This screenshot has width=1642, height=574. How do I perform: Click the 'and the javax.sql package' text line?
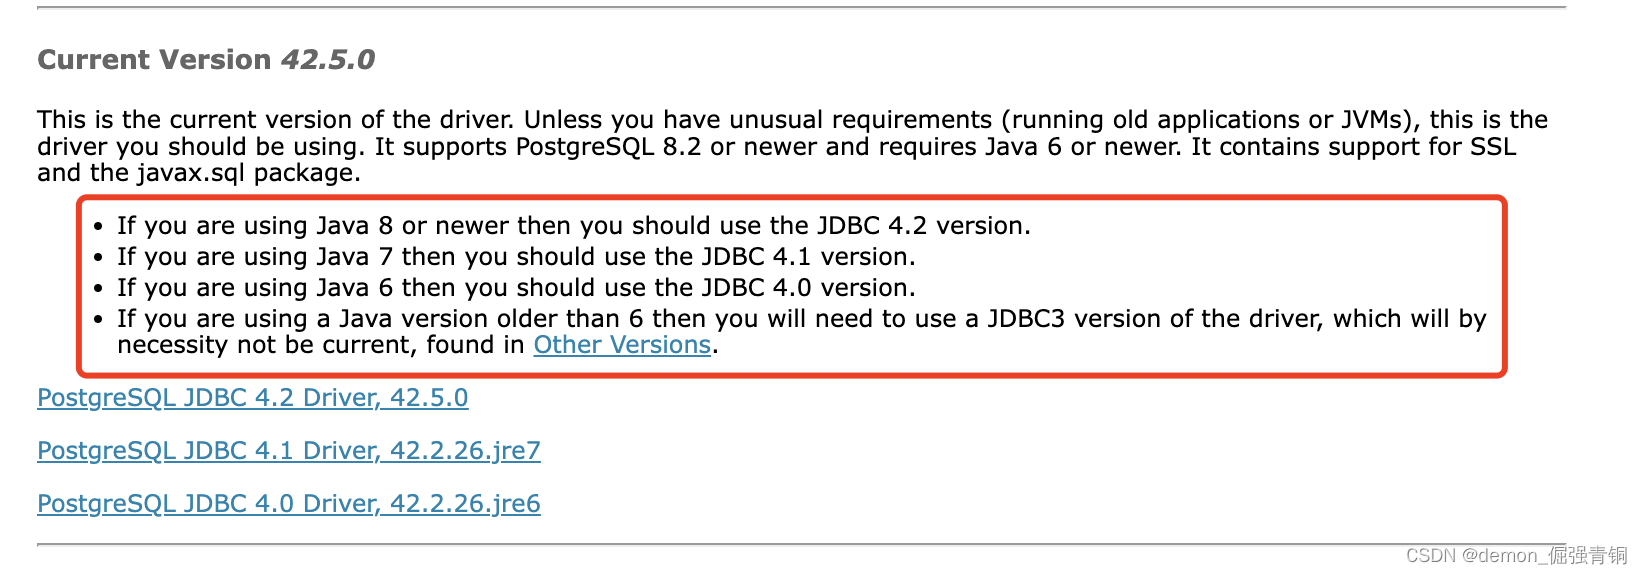[199, 173]
